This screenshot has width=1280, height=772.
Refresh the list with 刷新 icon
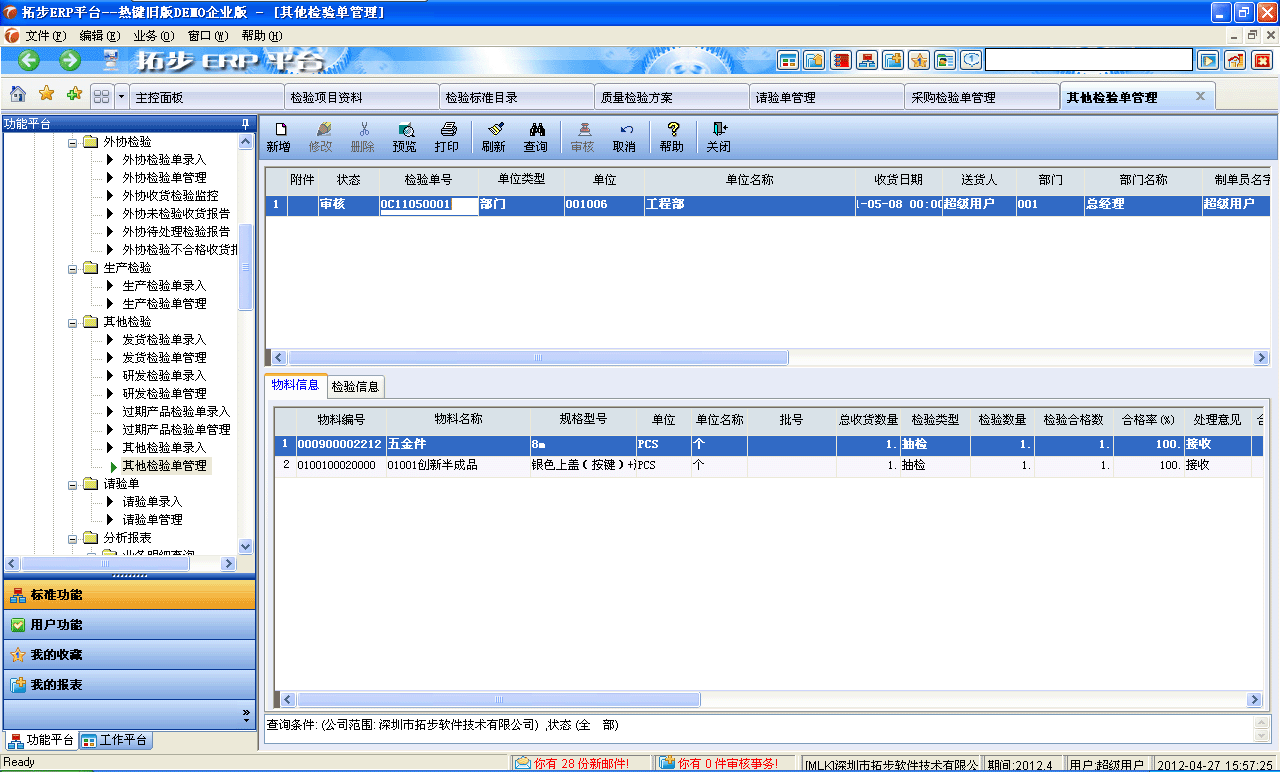(493, 137)
